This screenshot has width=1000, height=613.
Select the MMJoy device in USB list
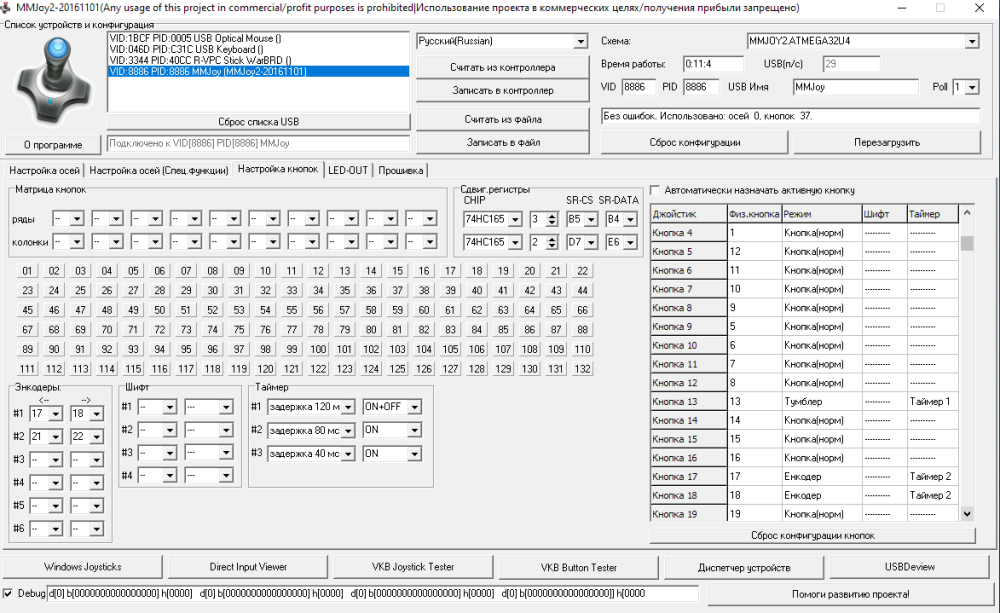click(x=207, y=72)
